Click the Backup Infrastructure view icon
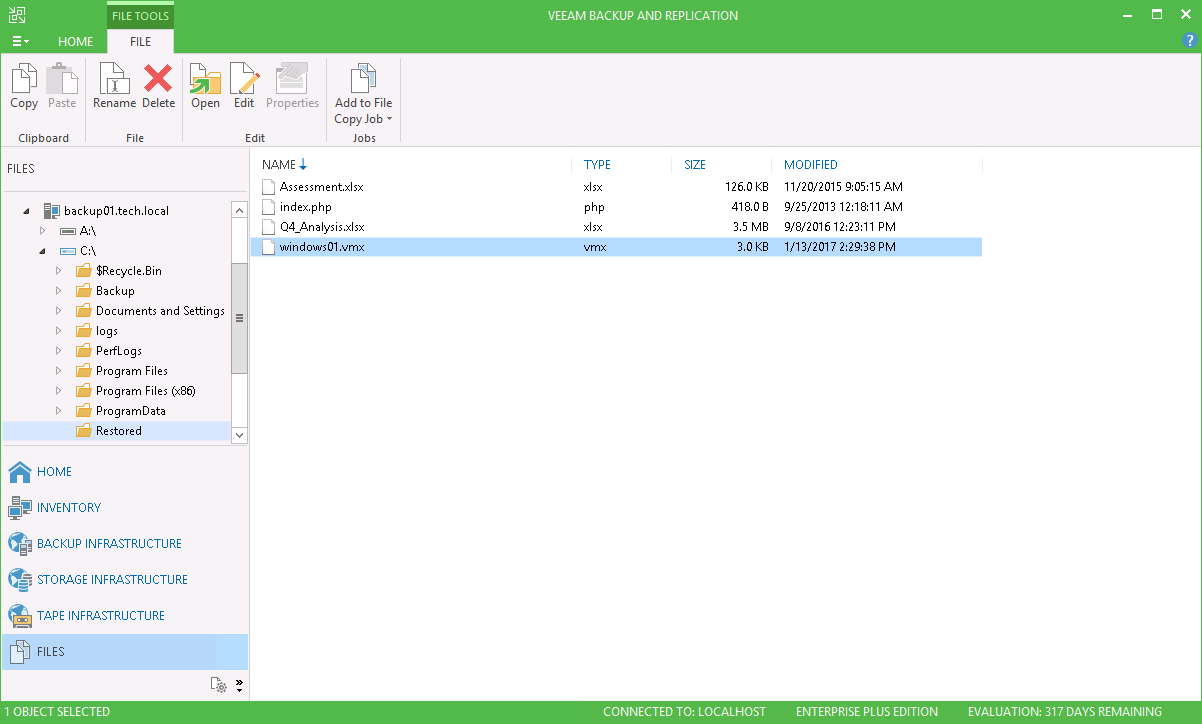Image resolution: width=1202 pixels, height=724 pixels. tap(19, 544)
